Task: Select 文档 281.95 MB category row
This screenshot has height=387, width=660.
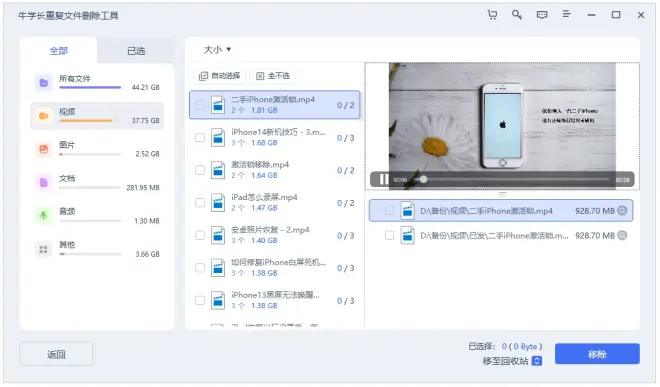Action: click(x=97, y=182)
